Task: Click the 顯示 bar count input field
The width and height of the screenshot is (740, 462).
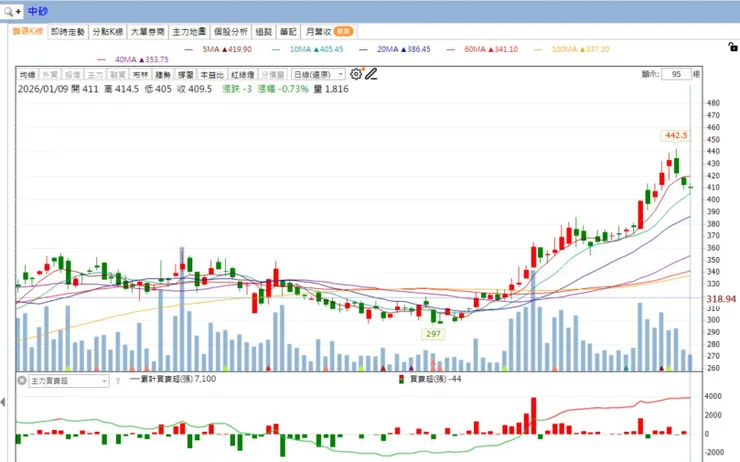Action: click(676, 74)
